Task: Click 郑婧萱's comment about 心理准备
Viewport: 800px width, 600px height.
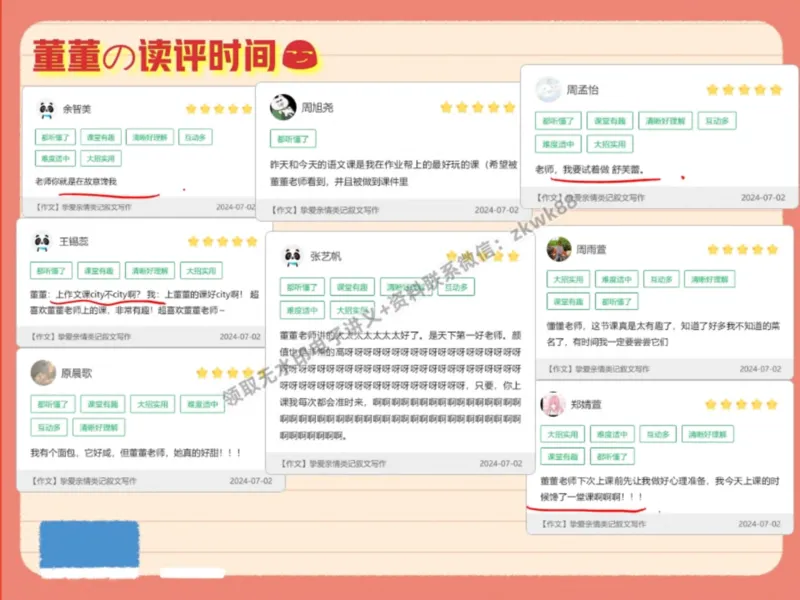Action: 660,489
